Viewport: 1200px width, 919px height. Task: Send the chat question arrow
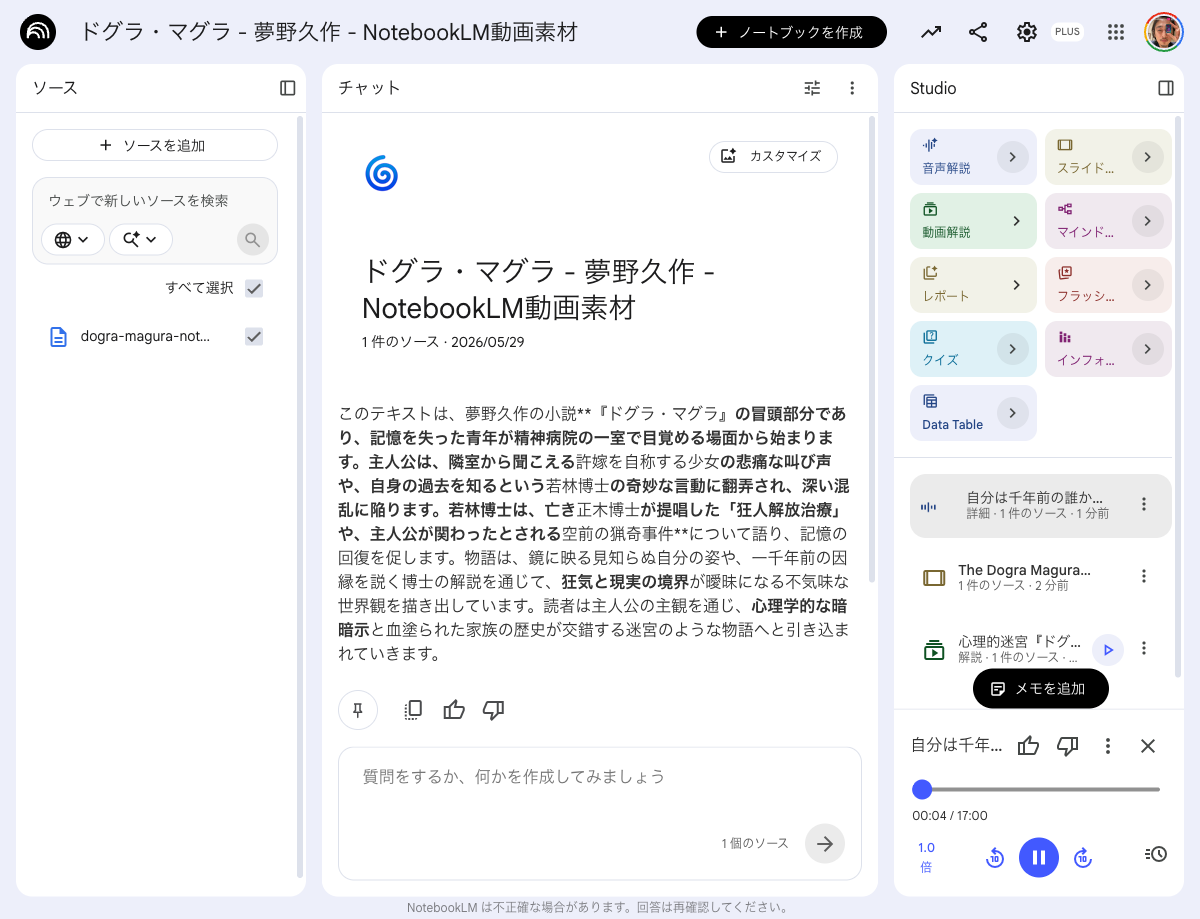[825, 843]
